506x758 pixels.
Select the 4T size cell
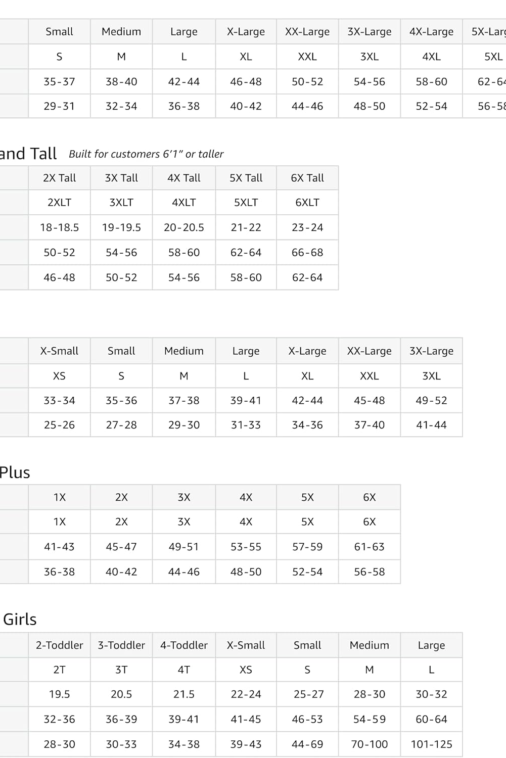(184, 670)
